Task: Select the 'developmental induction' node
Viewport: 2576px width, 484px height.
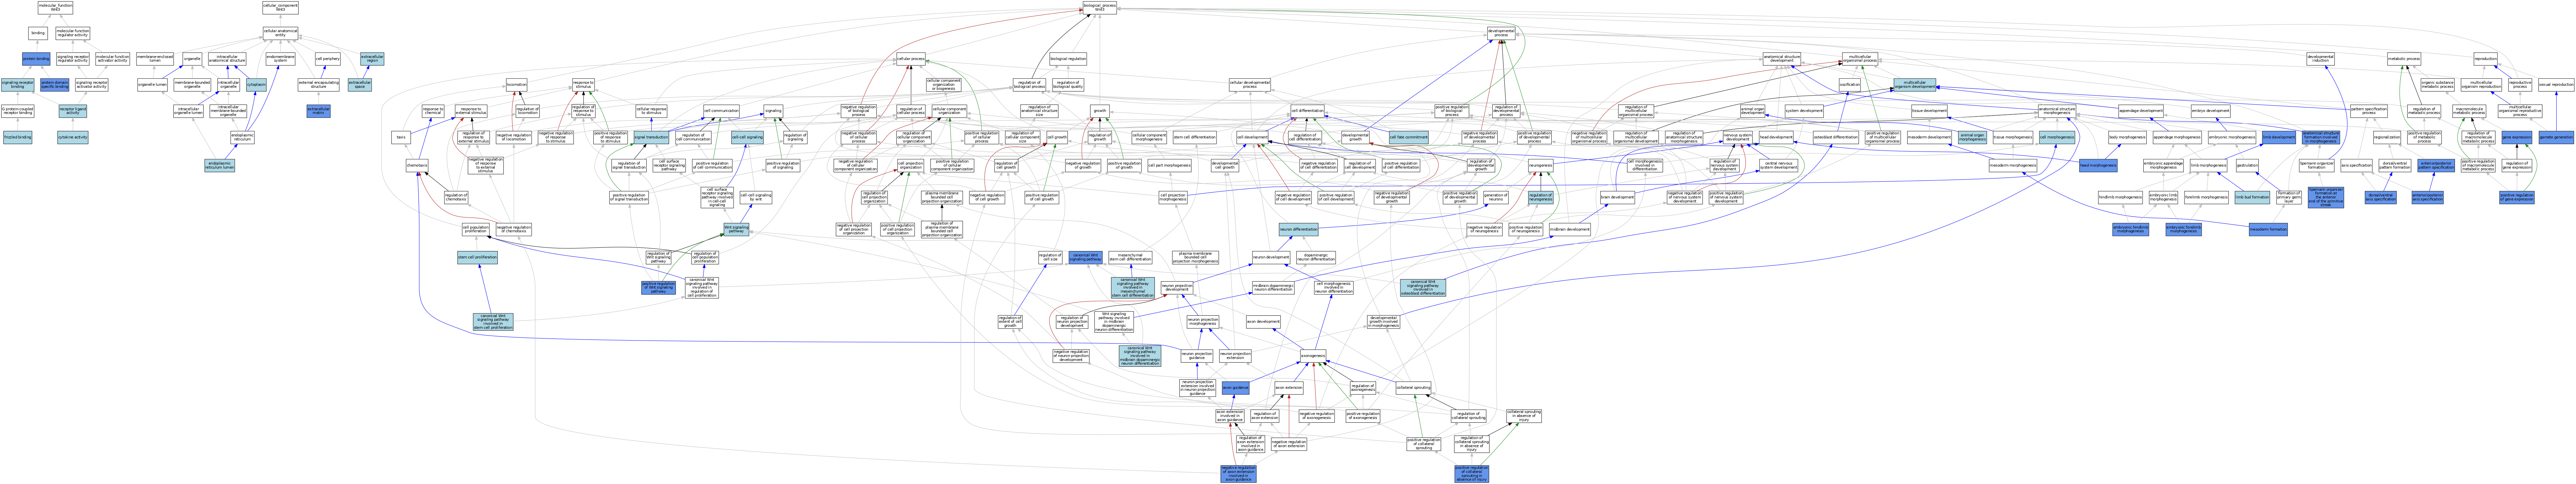Action: [2321, 59]
